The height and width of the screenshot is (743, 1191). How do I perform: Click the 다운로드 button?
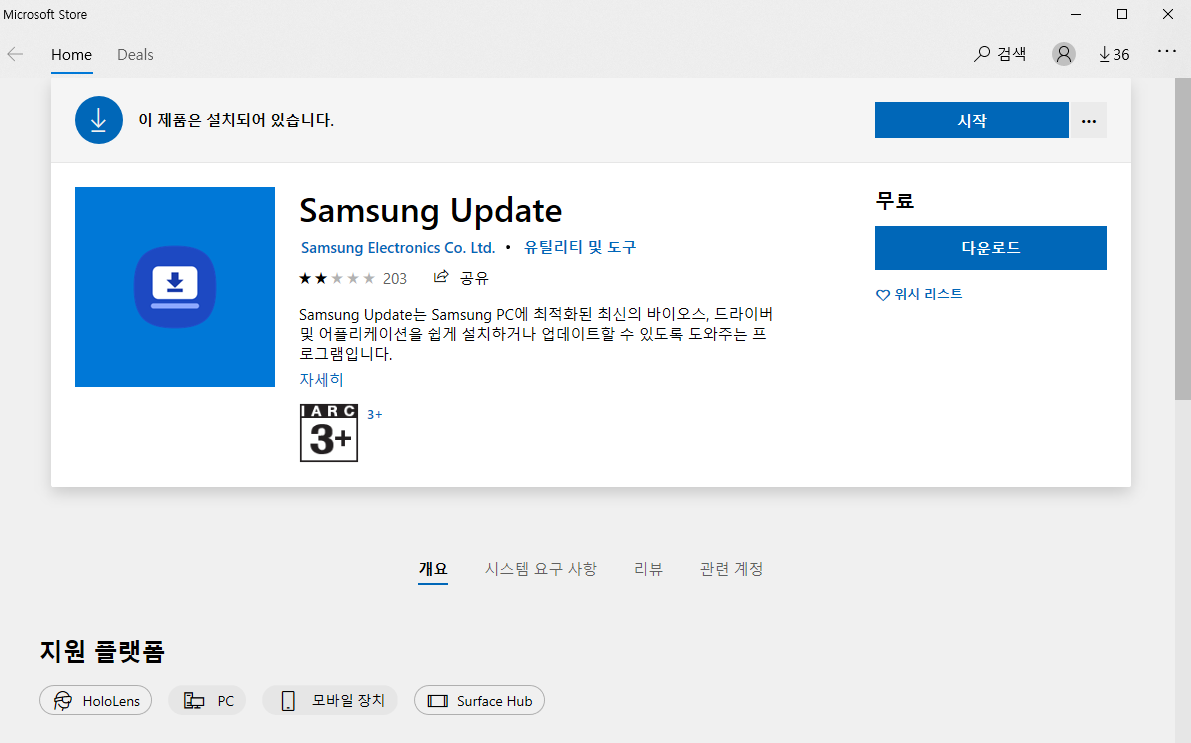(x=990, y=247)
